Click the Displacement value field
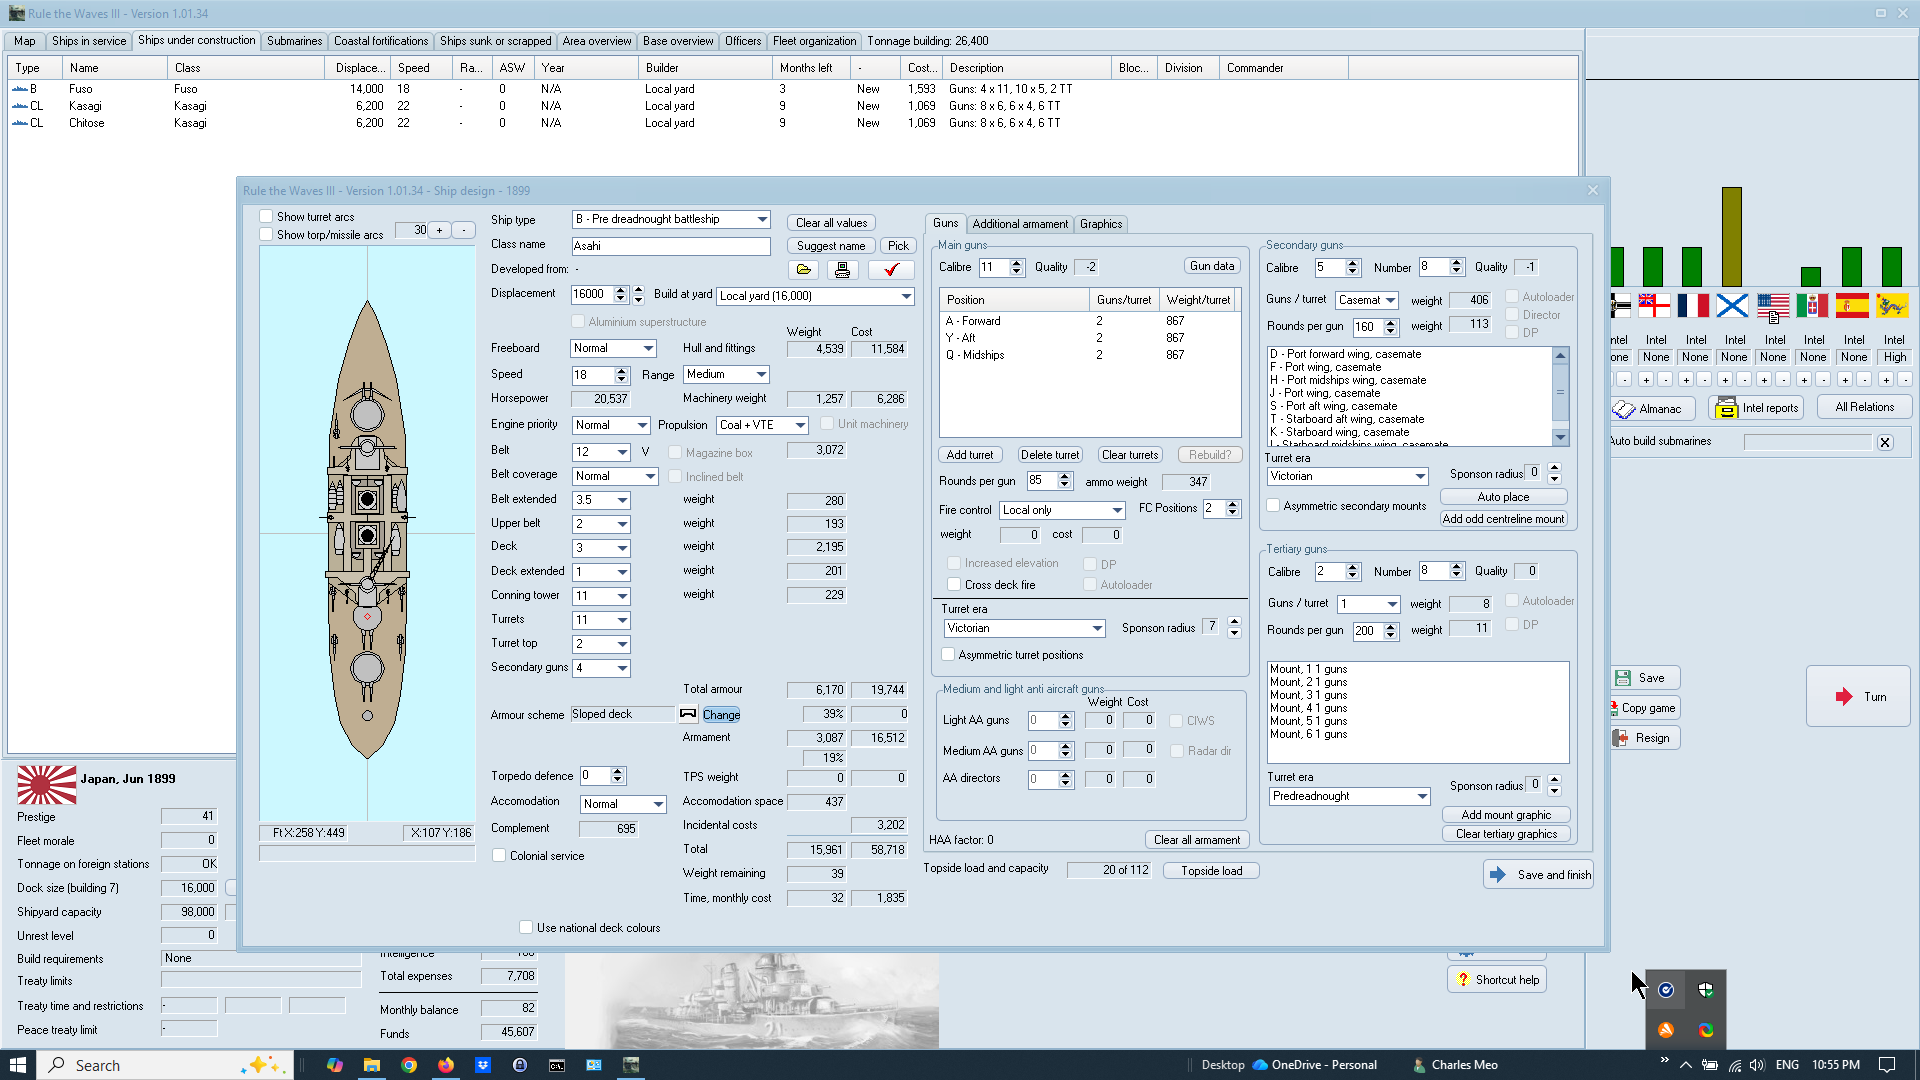Viewport: 1920px width, 1080px height. tap(592, 294)
